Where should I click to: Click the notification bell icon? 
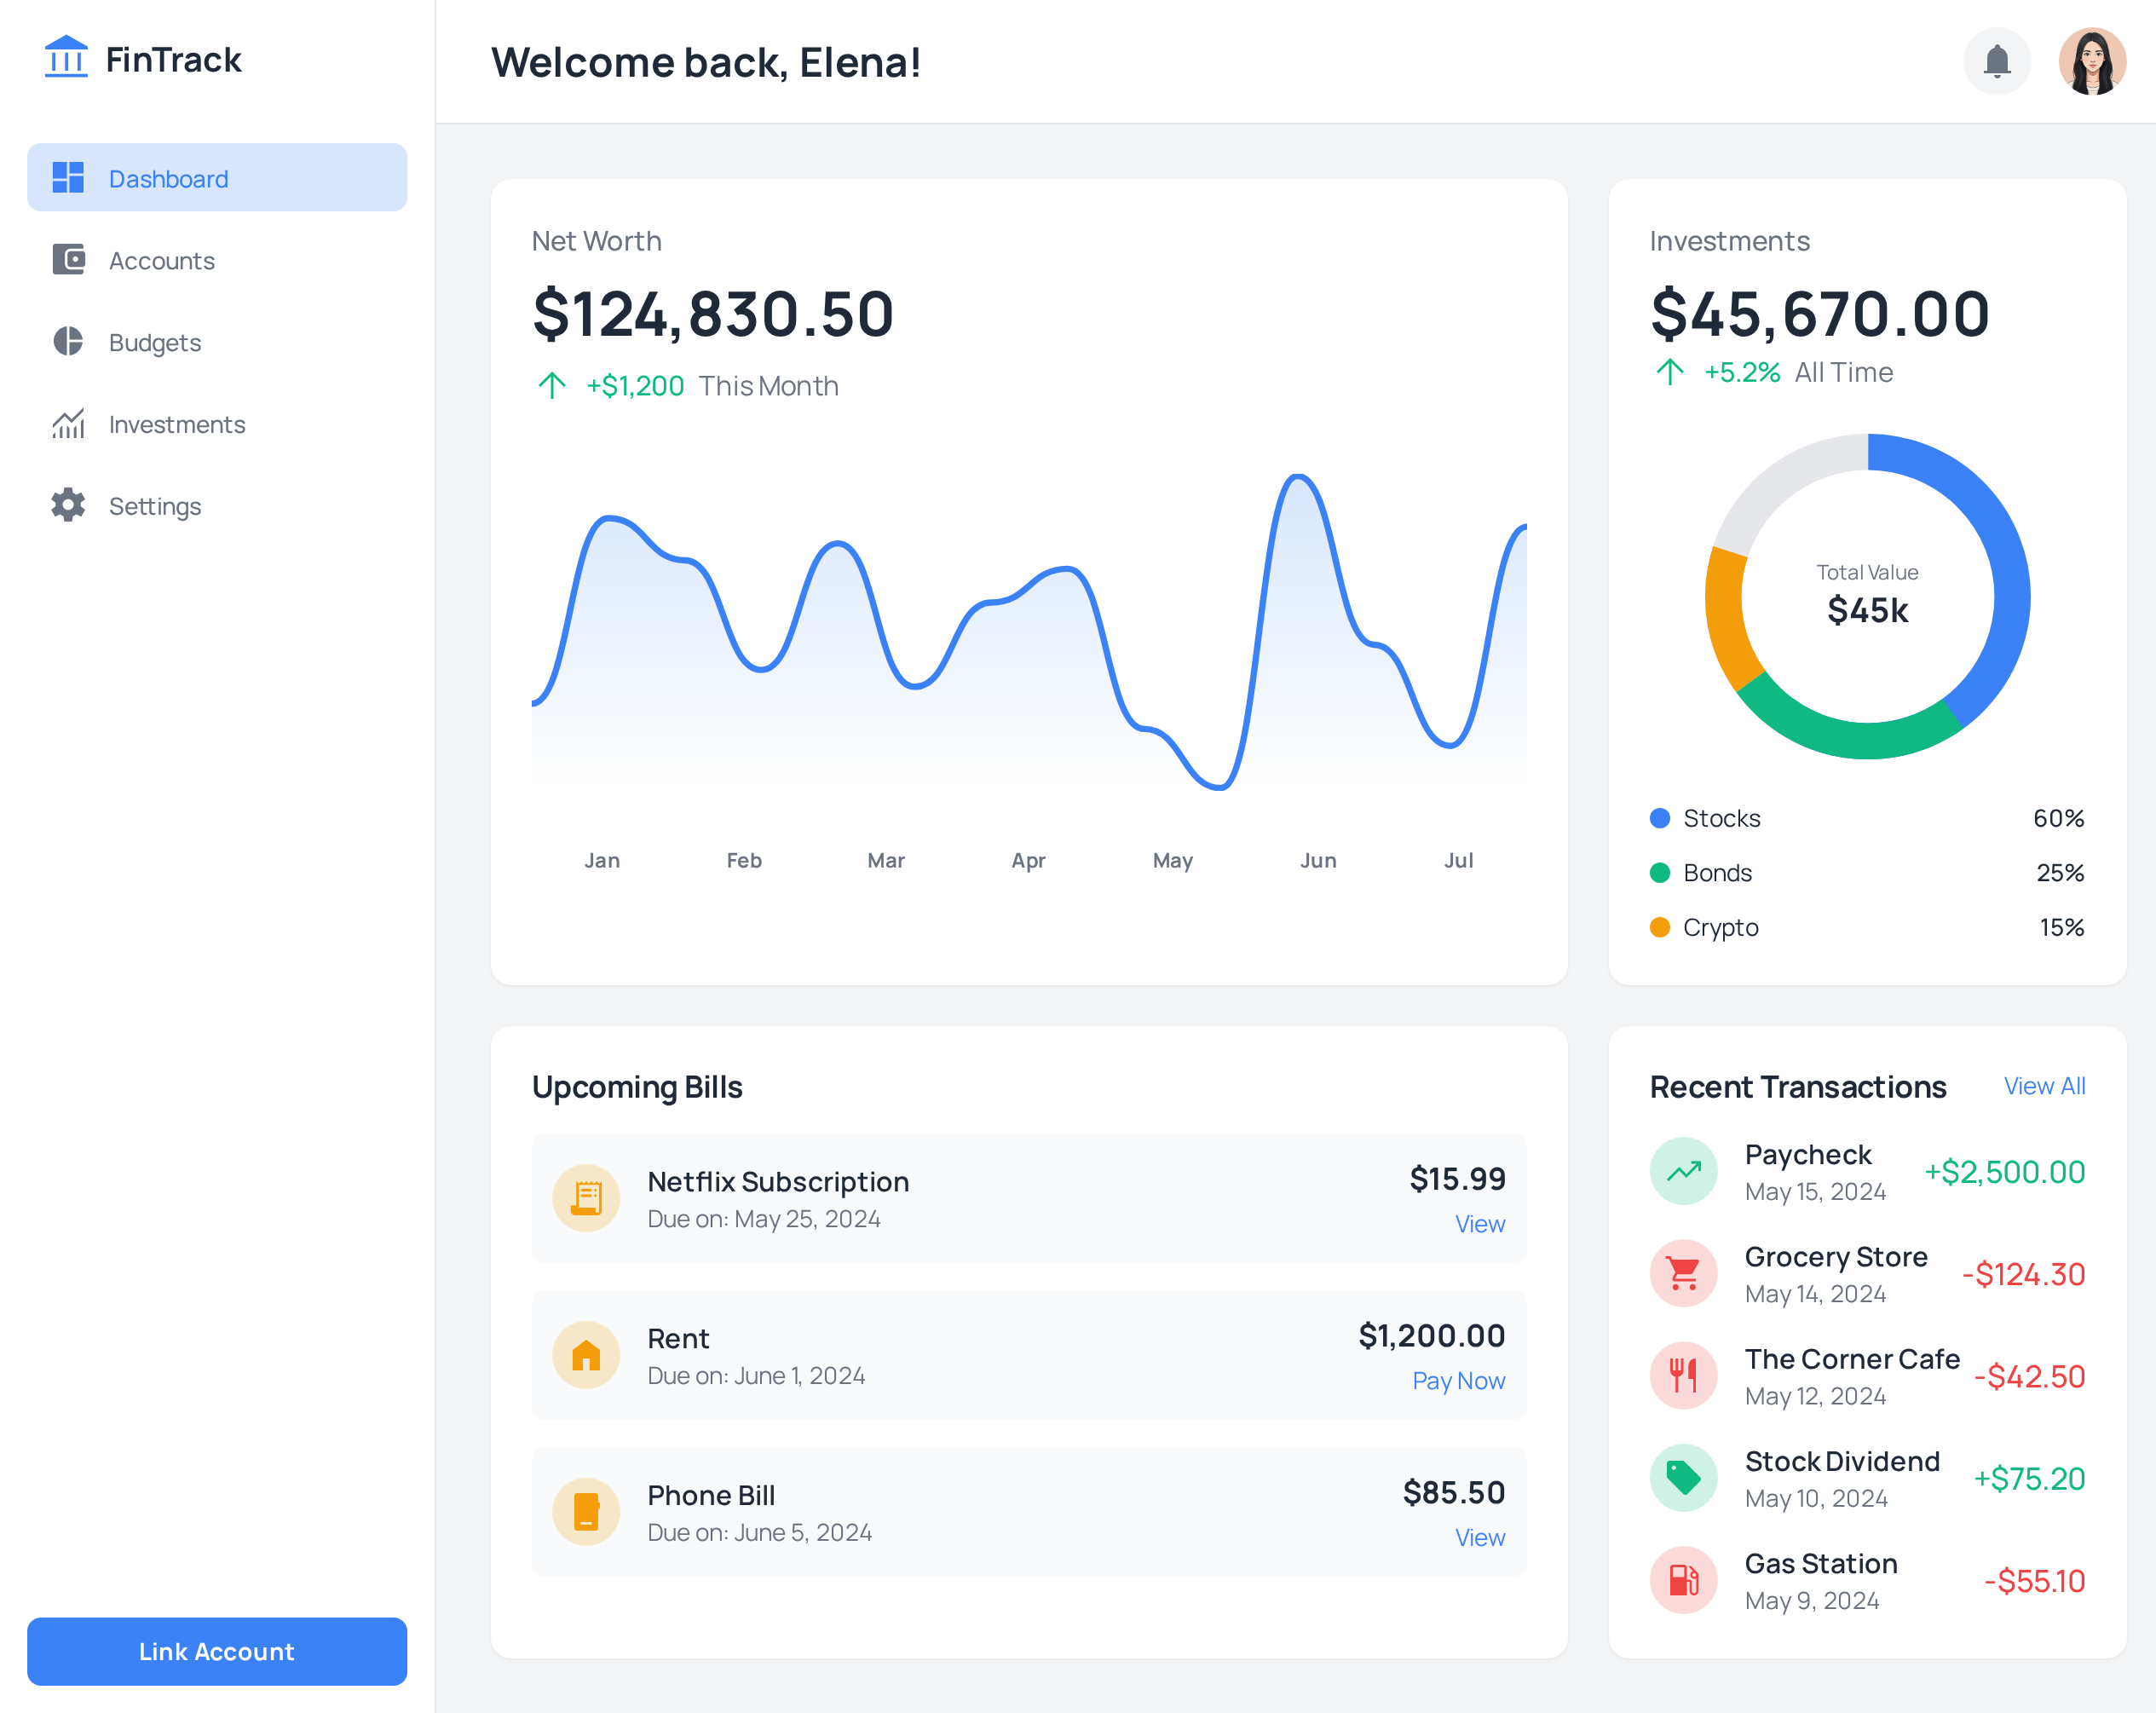(1996, 62)
